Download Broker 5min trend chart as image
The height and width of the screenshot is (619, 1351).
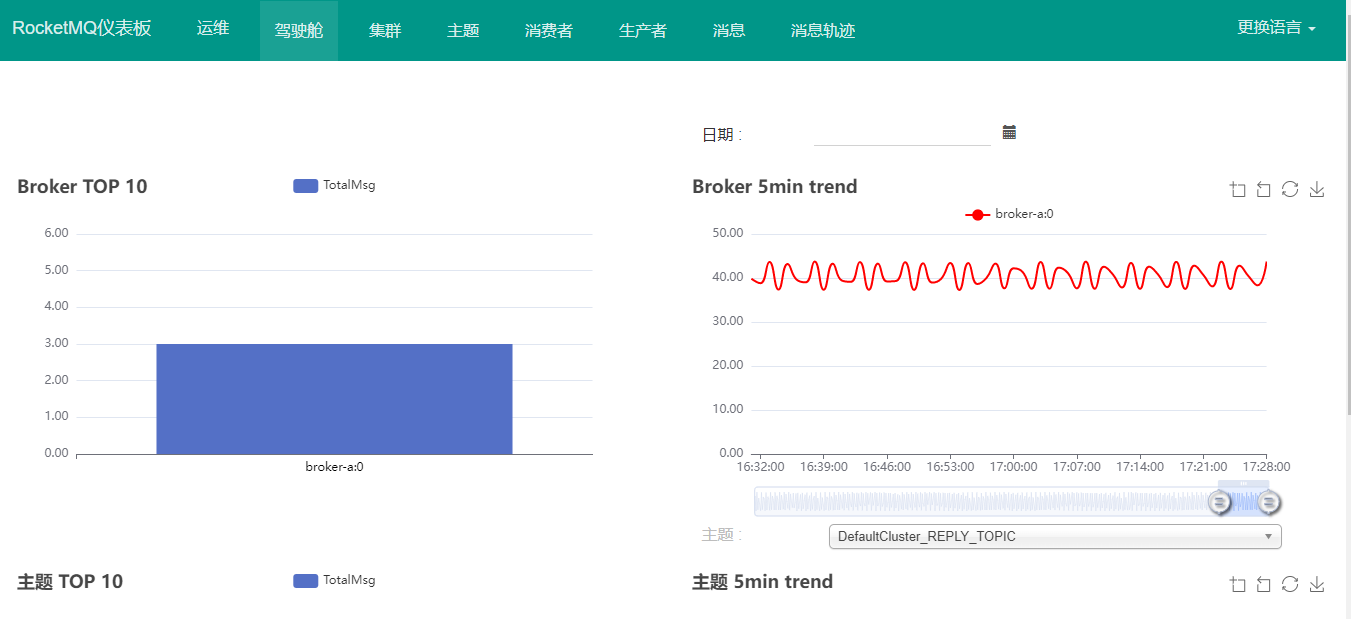(1317, 190)
